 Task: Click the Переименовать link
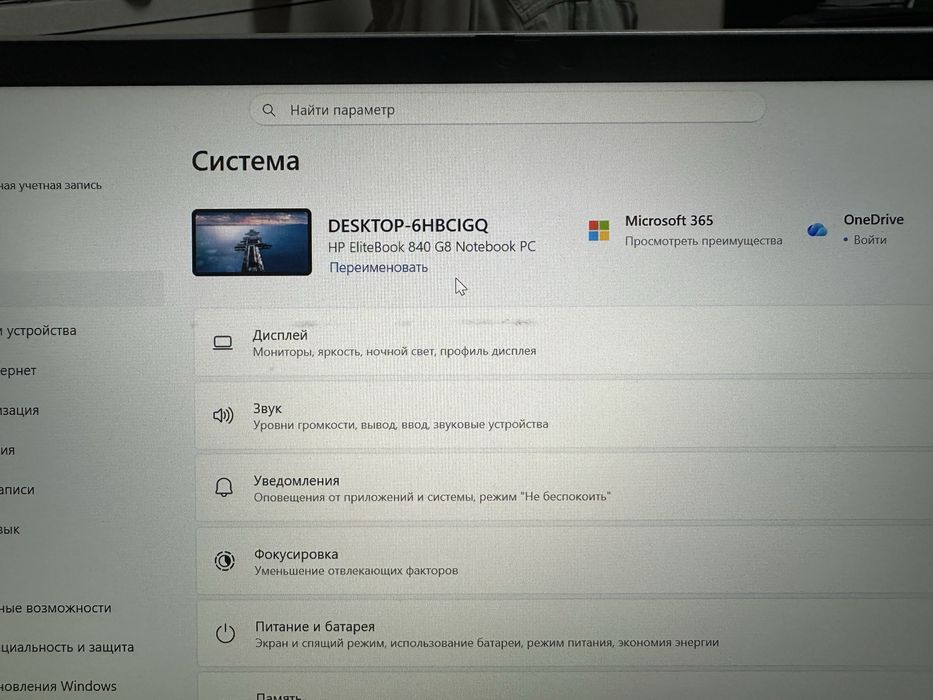[x=378, y=267]
